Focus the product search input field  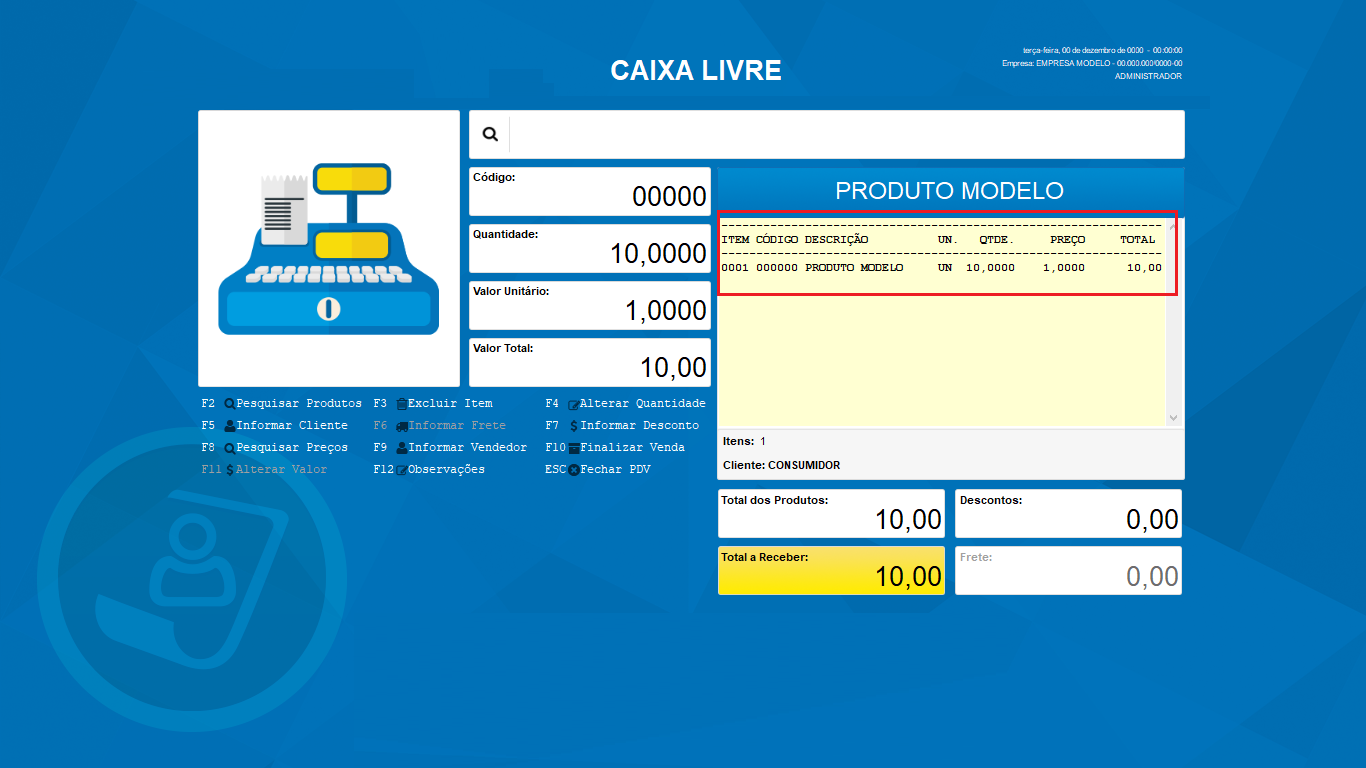point(846,134)
